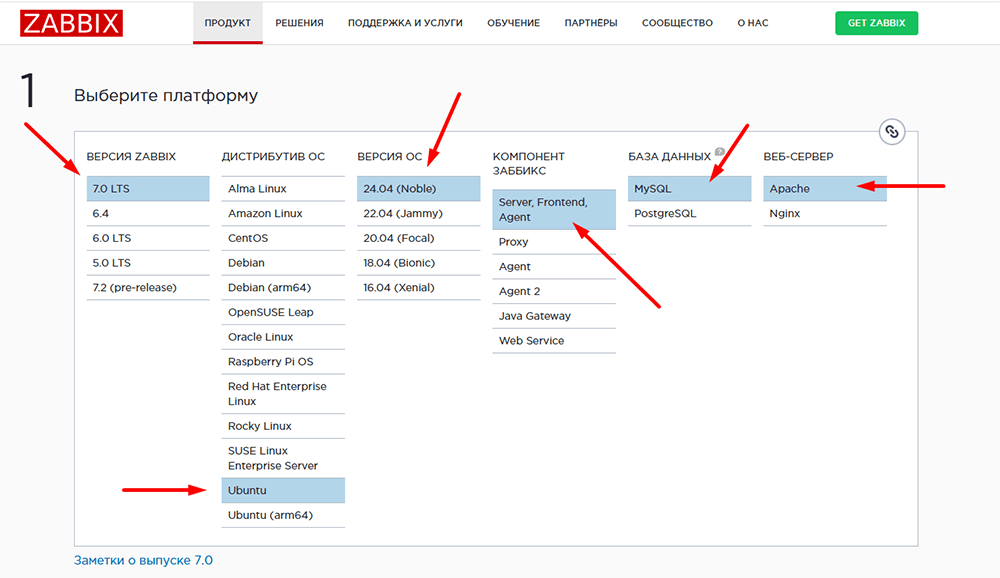Choose Apache web server
1000x578 pixels.
coord(825,189)
